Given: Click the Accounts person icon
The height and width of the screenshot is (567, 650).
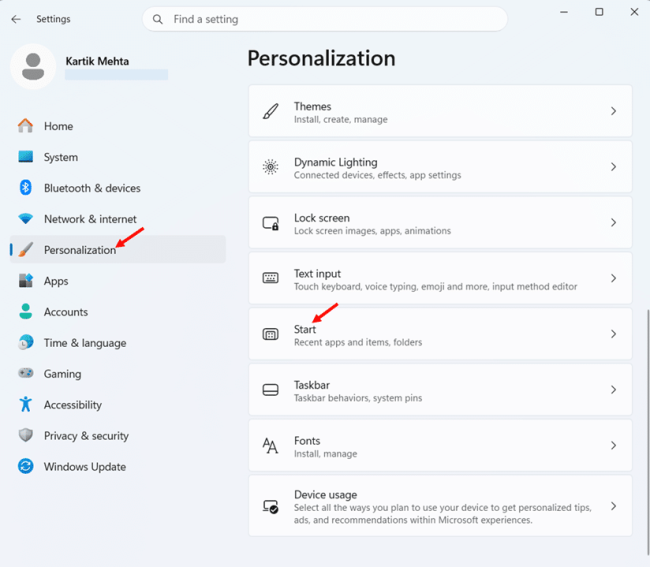Looking at the screenshot, I should click(25, 311).
